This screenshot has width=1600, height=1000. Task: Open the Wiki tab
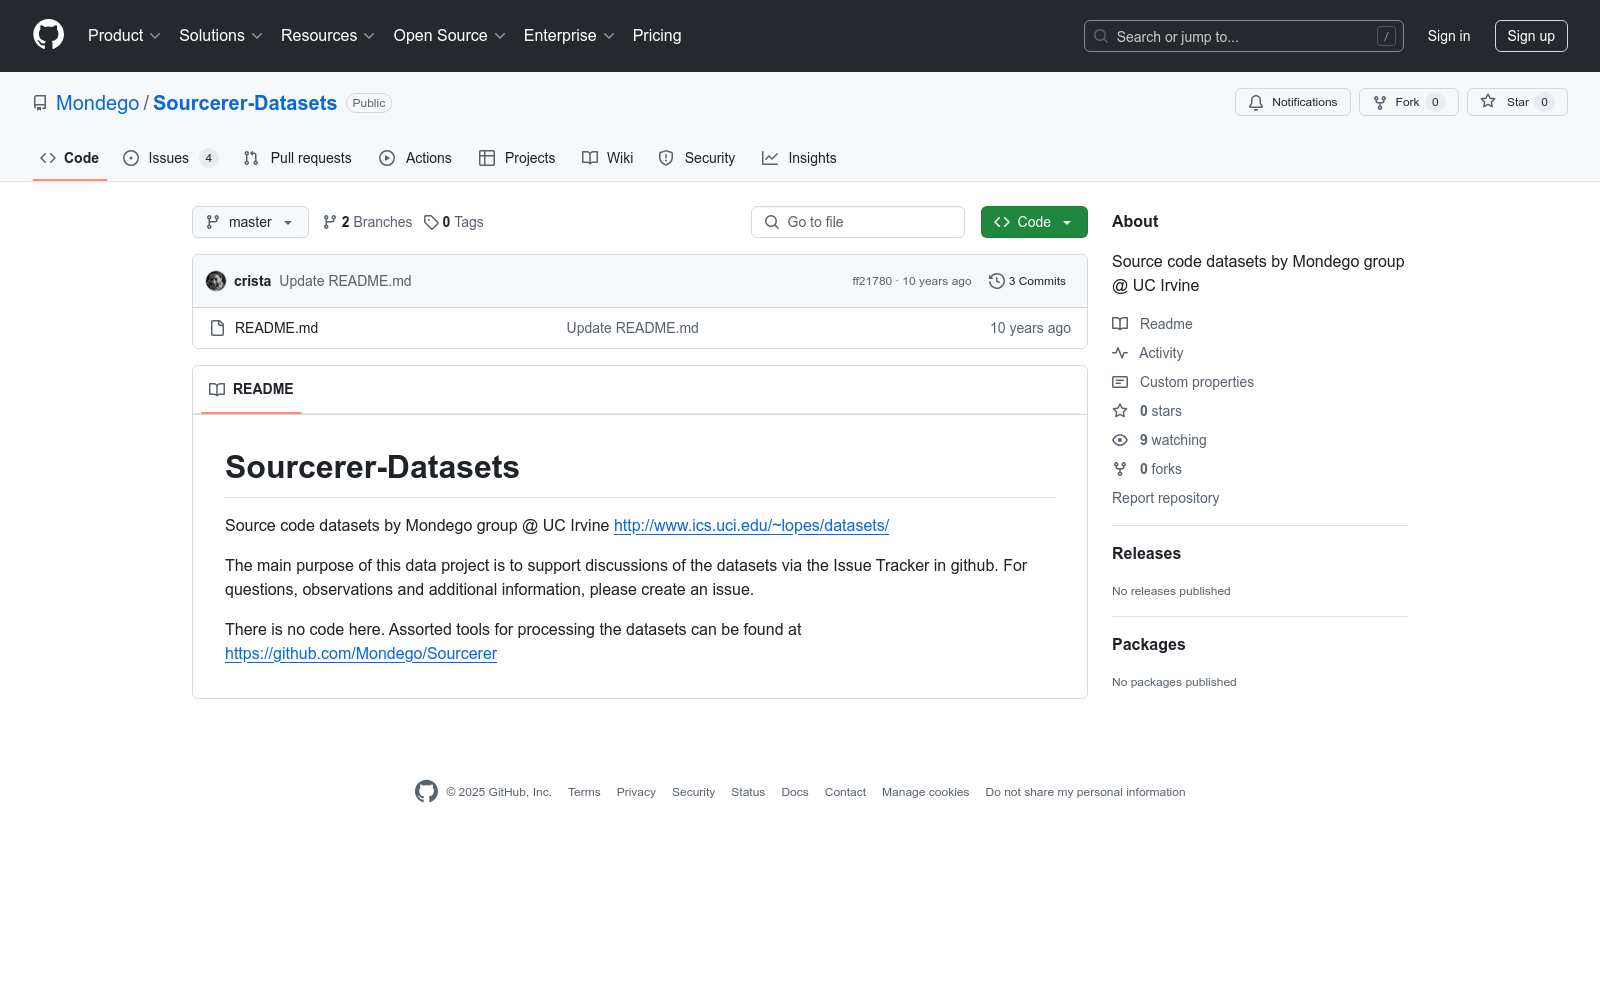pyautogui.click(x=608, y=158)
